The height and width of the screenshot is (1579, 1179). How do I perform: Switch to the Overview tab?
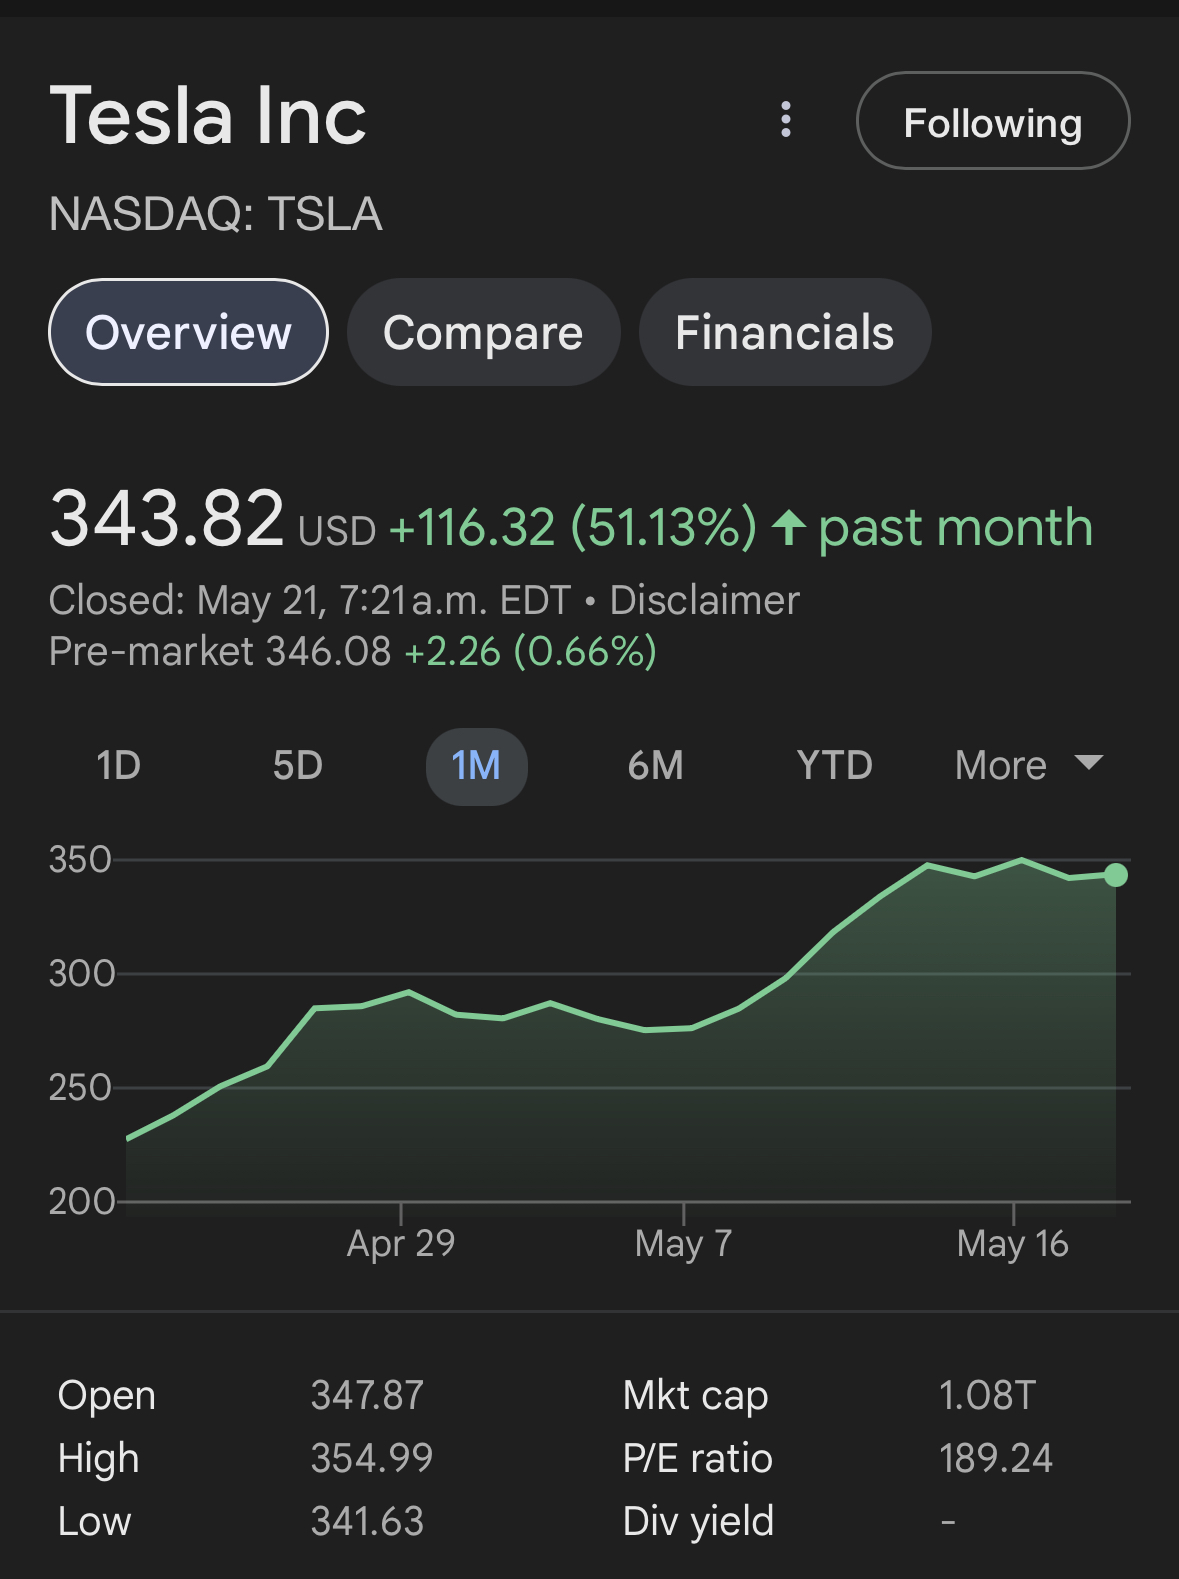tap(188, 332)
